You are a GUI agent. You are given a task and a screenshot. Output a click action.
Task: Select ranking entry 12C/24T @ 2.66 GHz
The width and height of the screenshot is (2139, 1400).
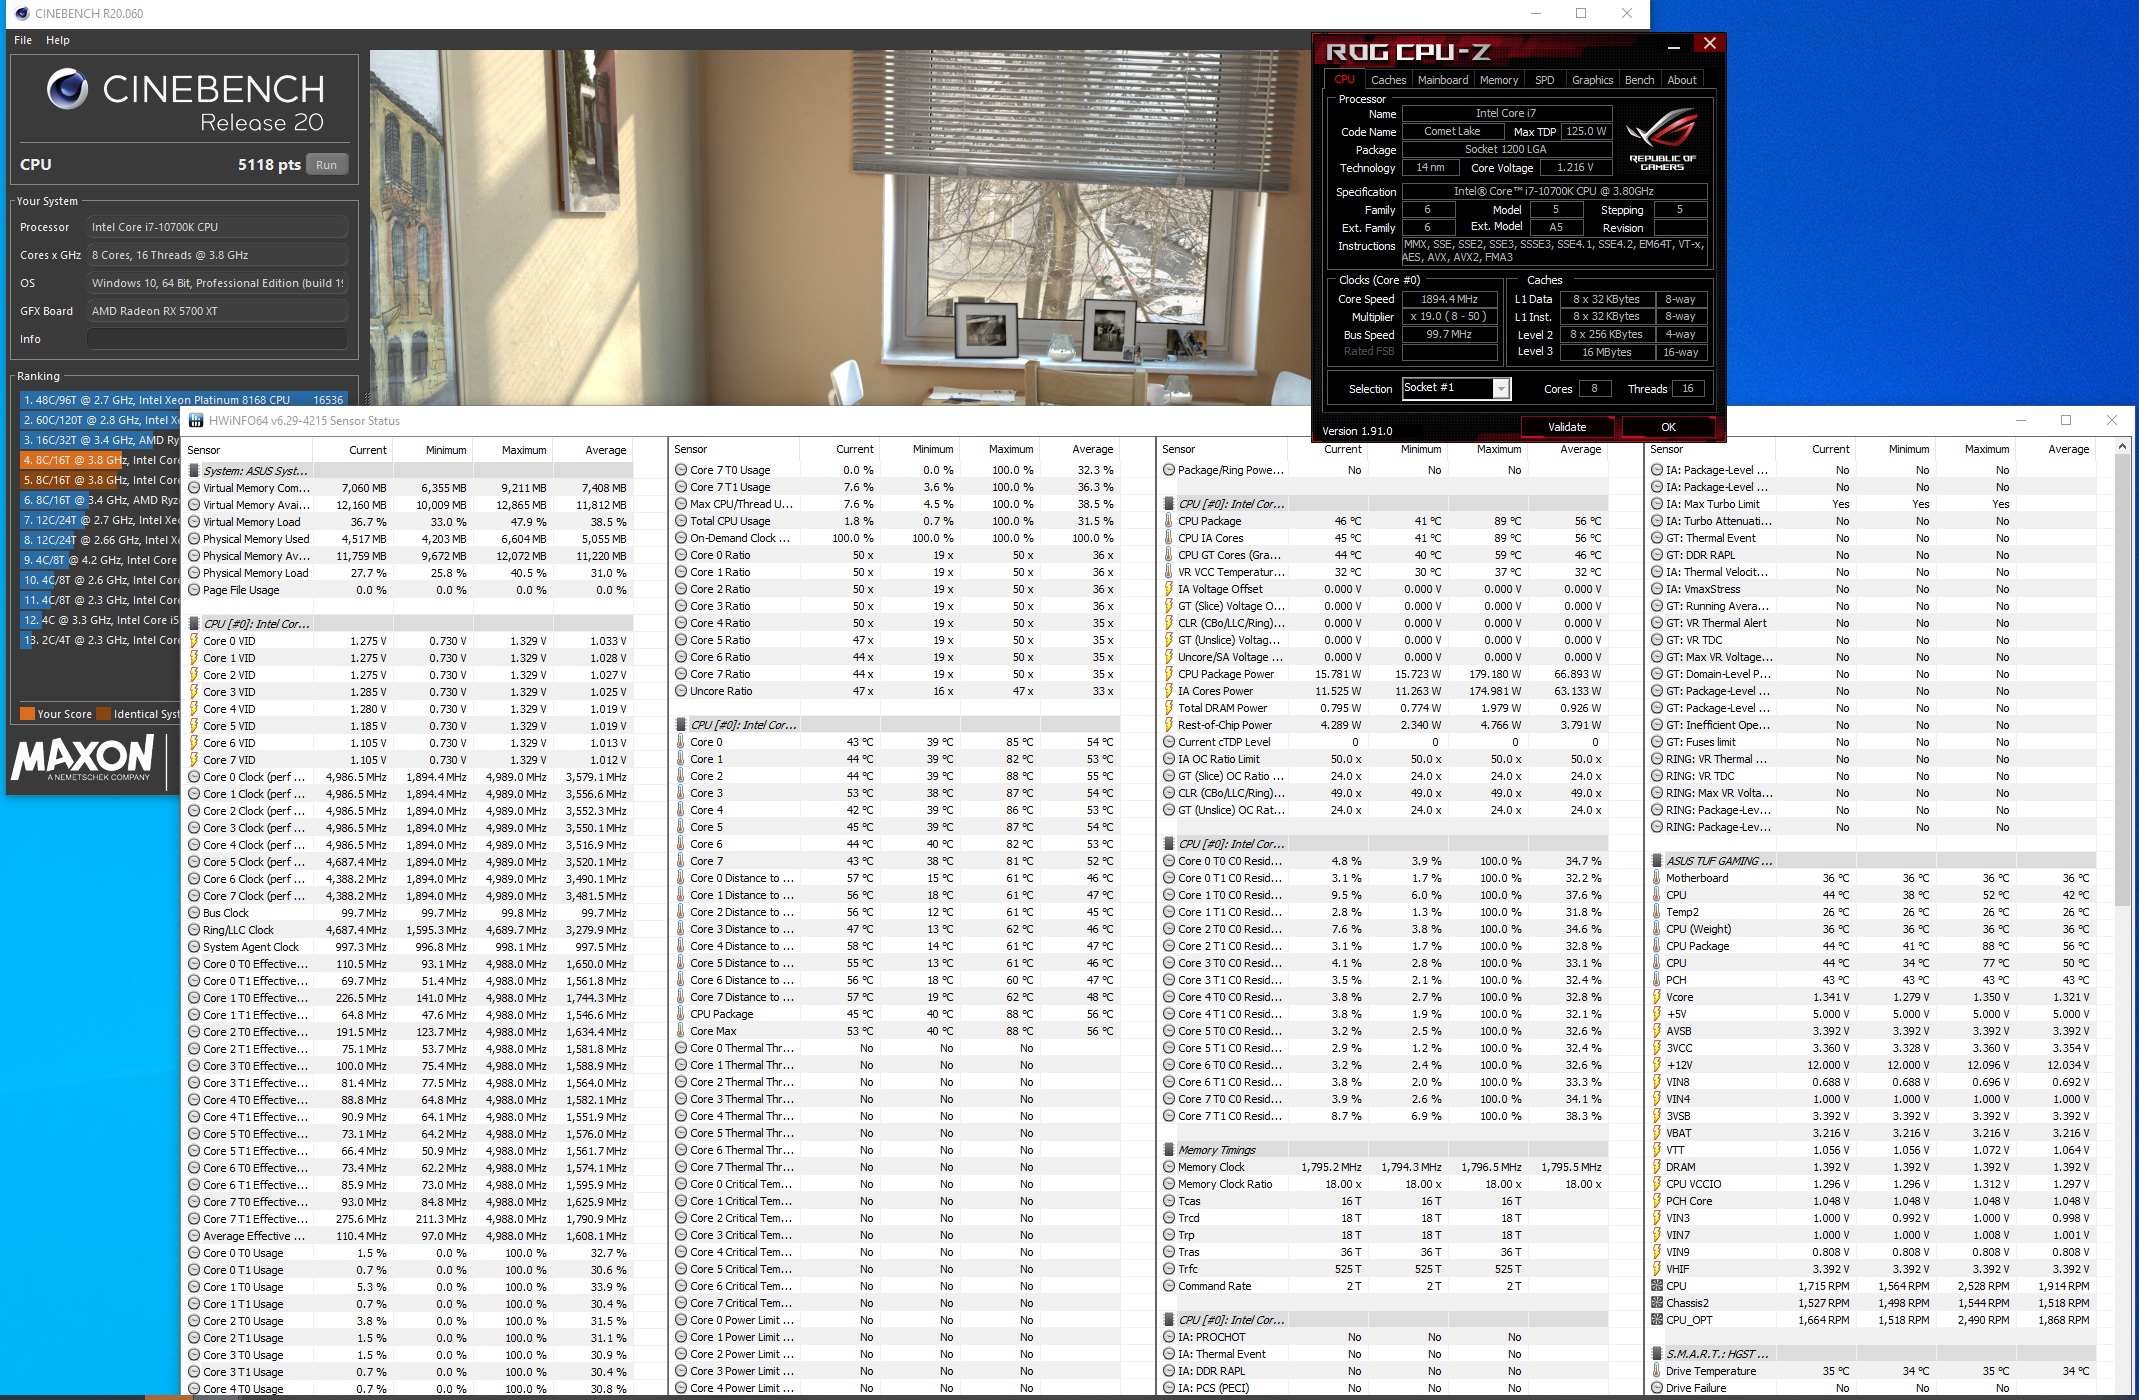tap(100, 540)
